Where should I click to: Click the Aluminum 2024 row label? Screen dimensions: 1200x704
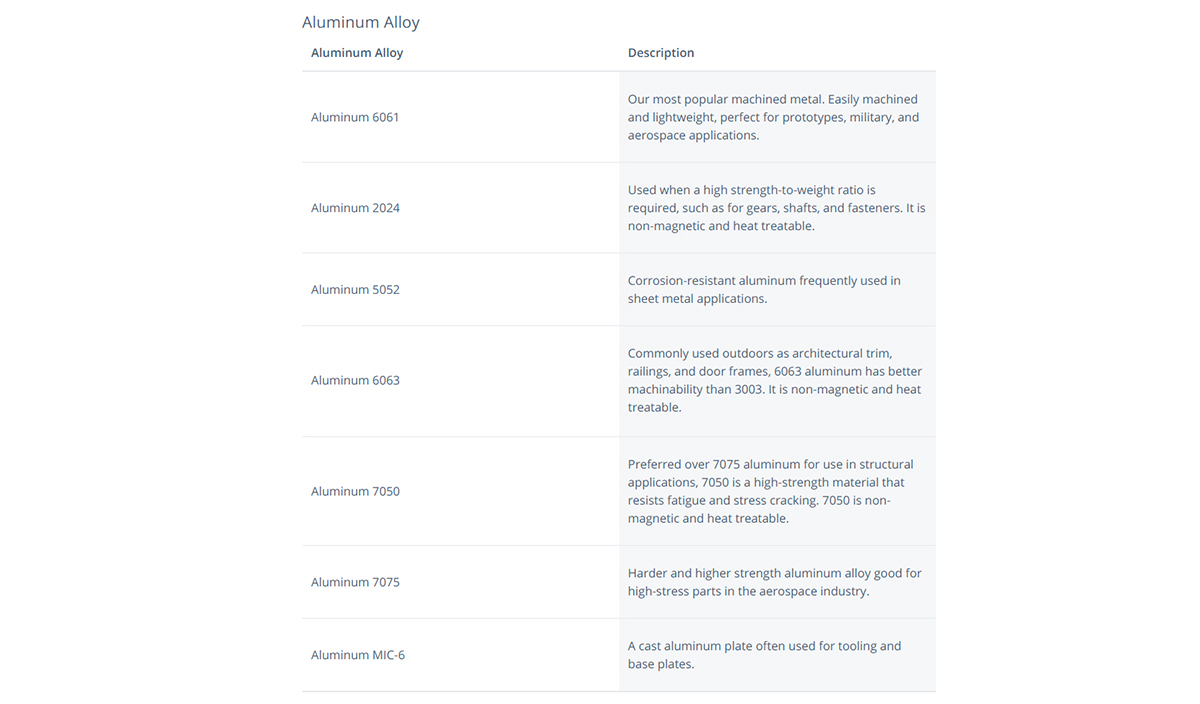pos(355,208)
